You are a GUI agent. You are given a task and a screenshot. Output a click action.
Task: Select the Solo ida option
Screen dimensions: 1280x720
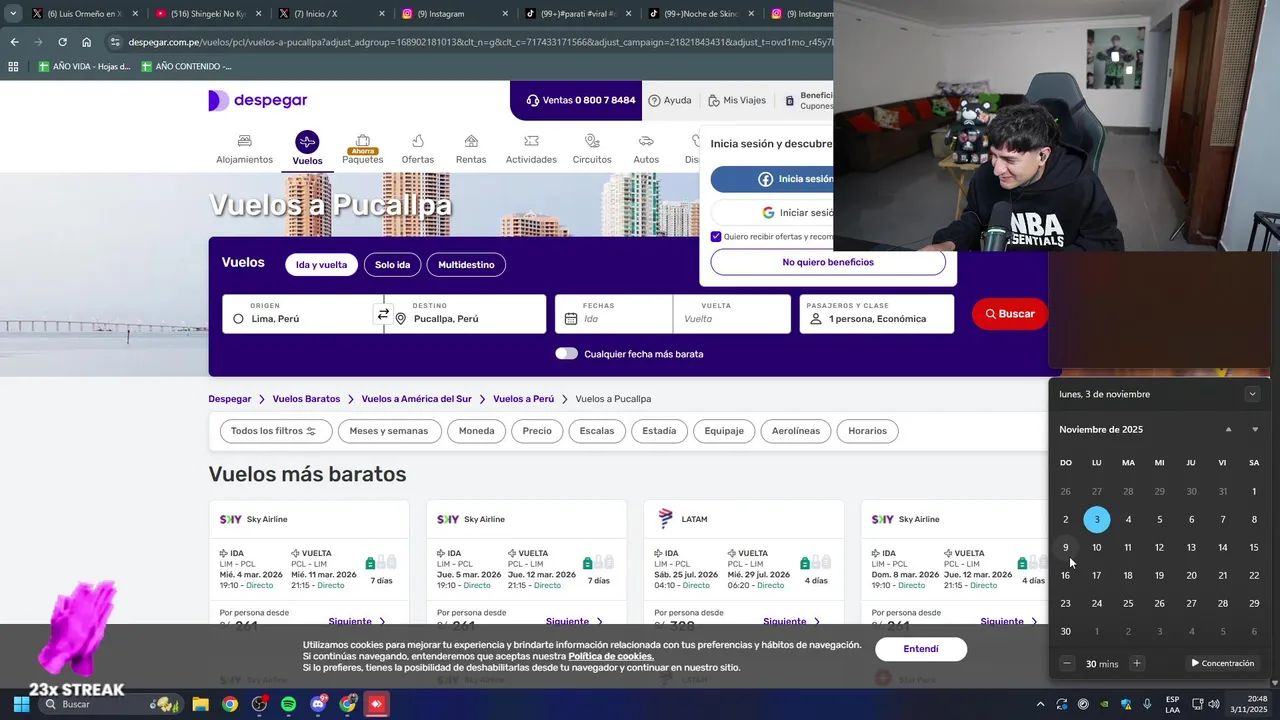click(x=392, y=265)
